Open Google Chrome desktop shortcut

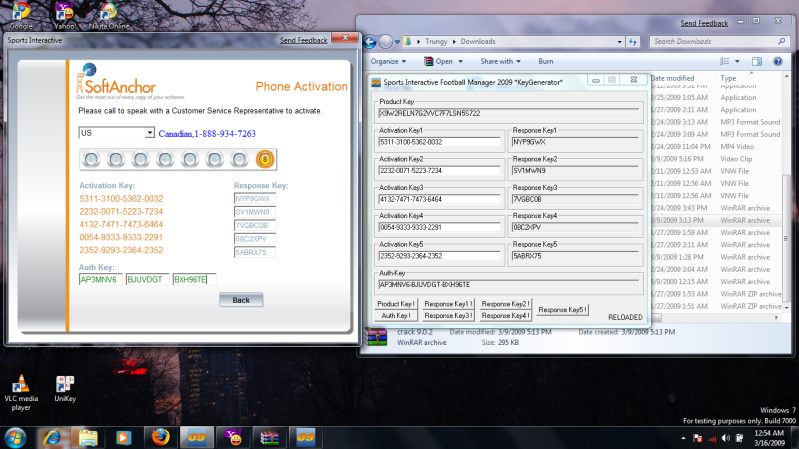tap(21, 15)
